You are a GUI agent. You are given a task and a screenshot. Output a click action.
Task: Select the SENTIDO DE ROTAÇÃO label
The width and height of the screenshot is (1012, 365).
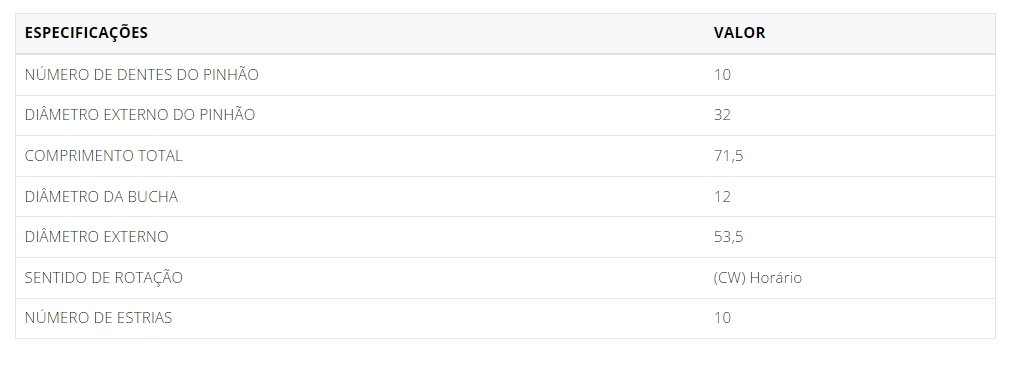coord(103,278)
